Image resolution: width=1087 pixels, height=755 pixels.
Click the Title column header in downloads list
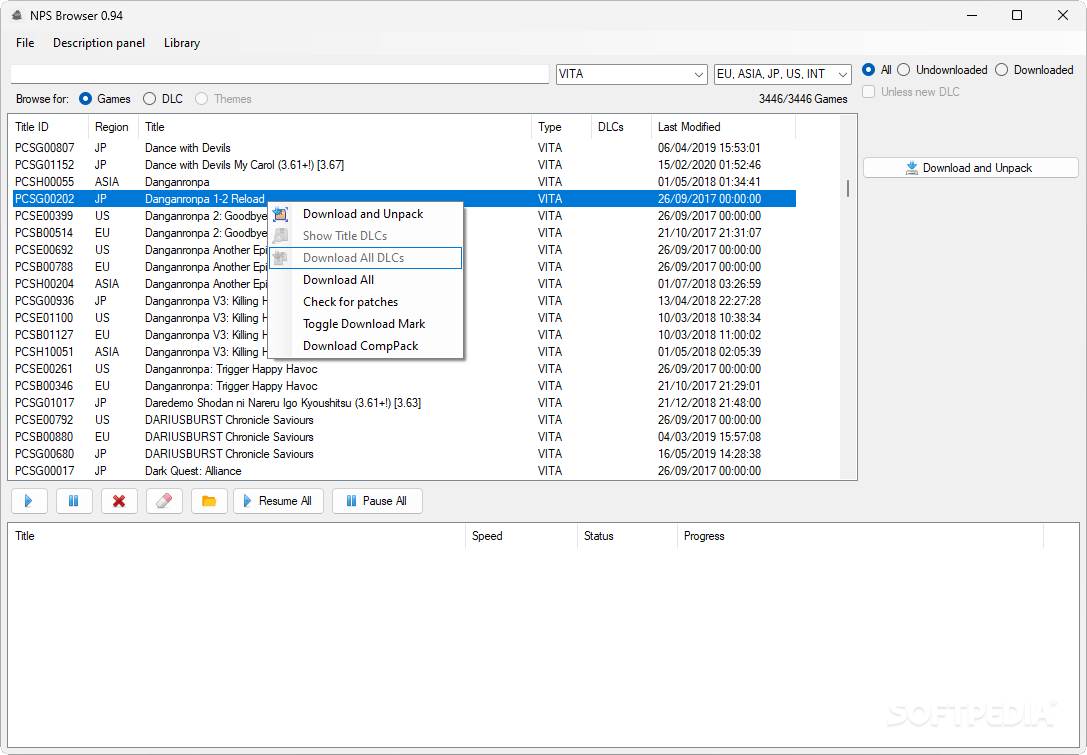click(x=236, y=536)
